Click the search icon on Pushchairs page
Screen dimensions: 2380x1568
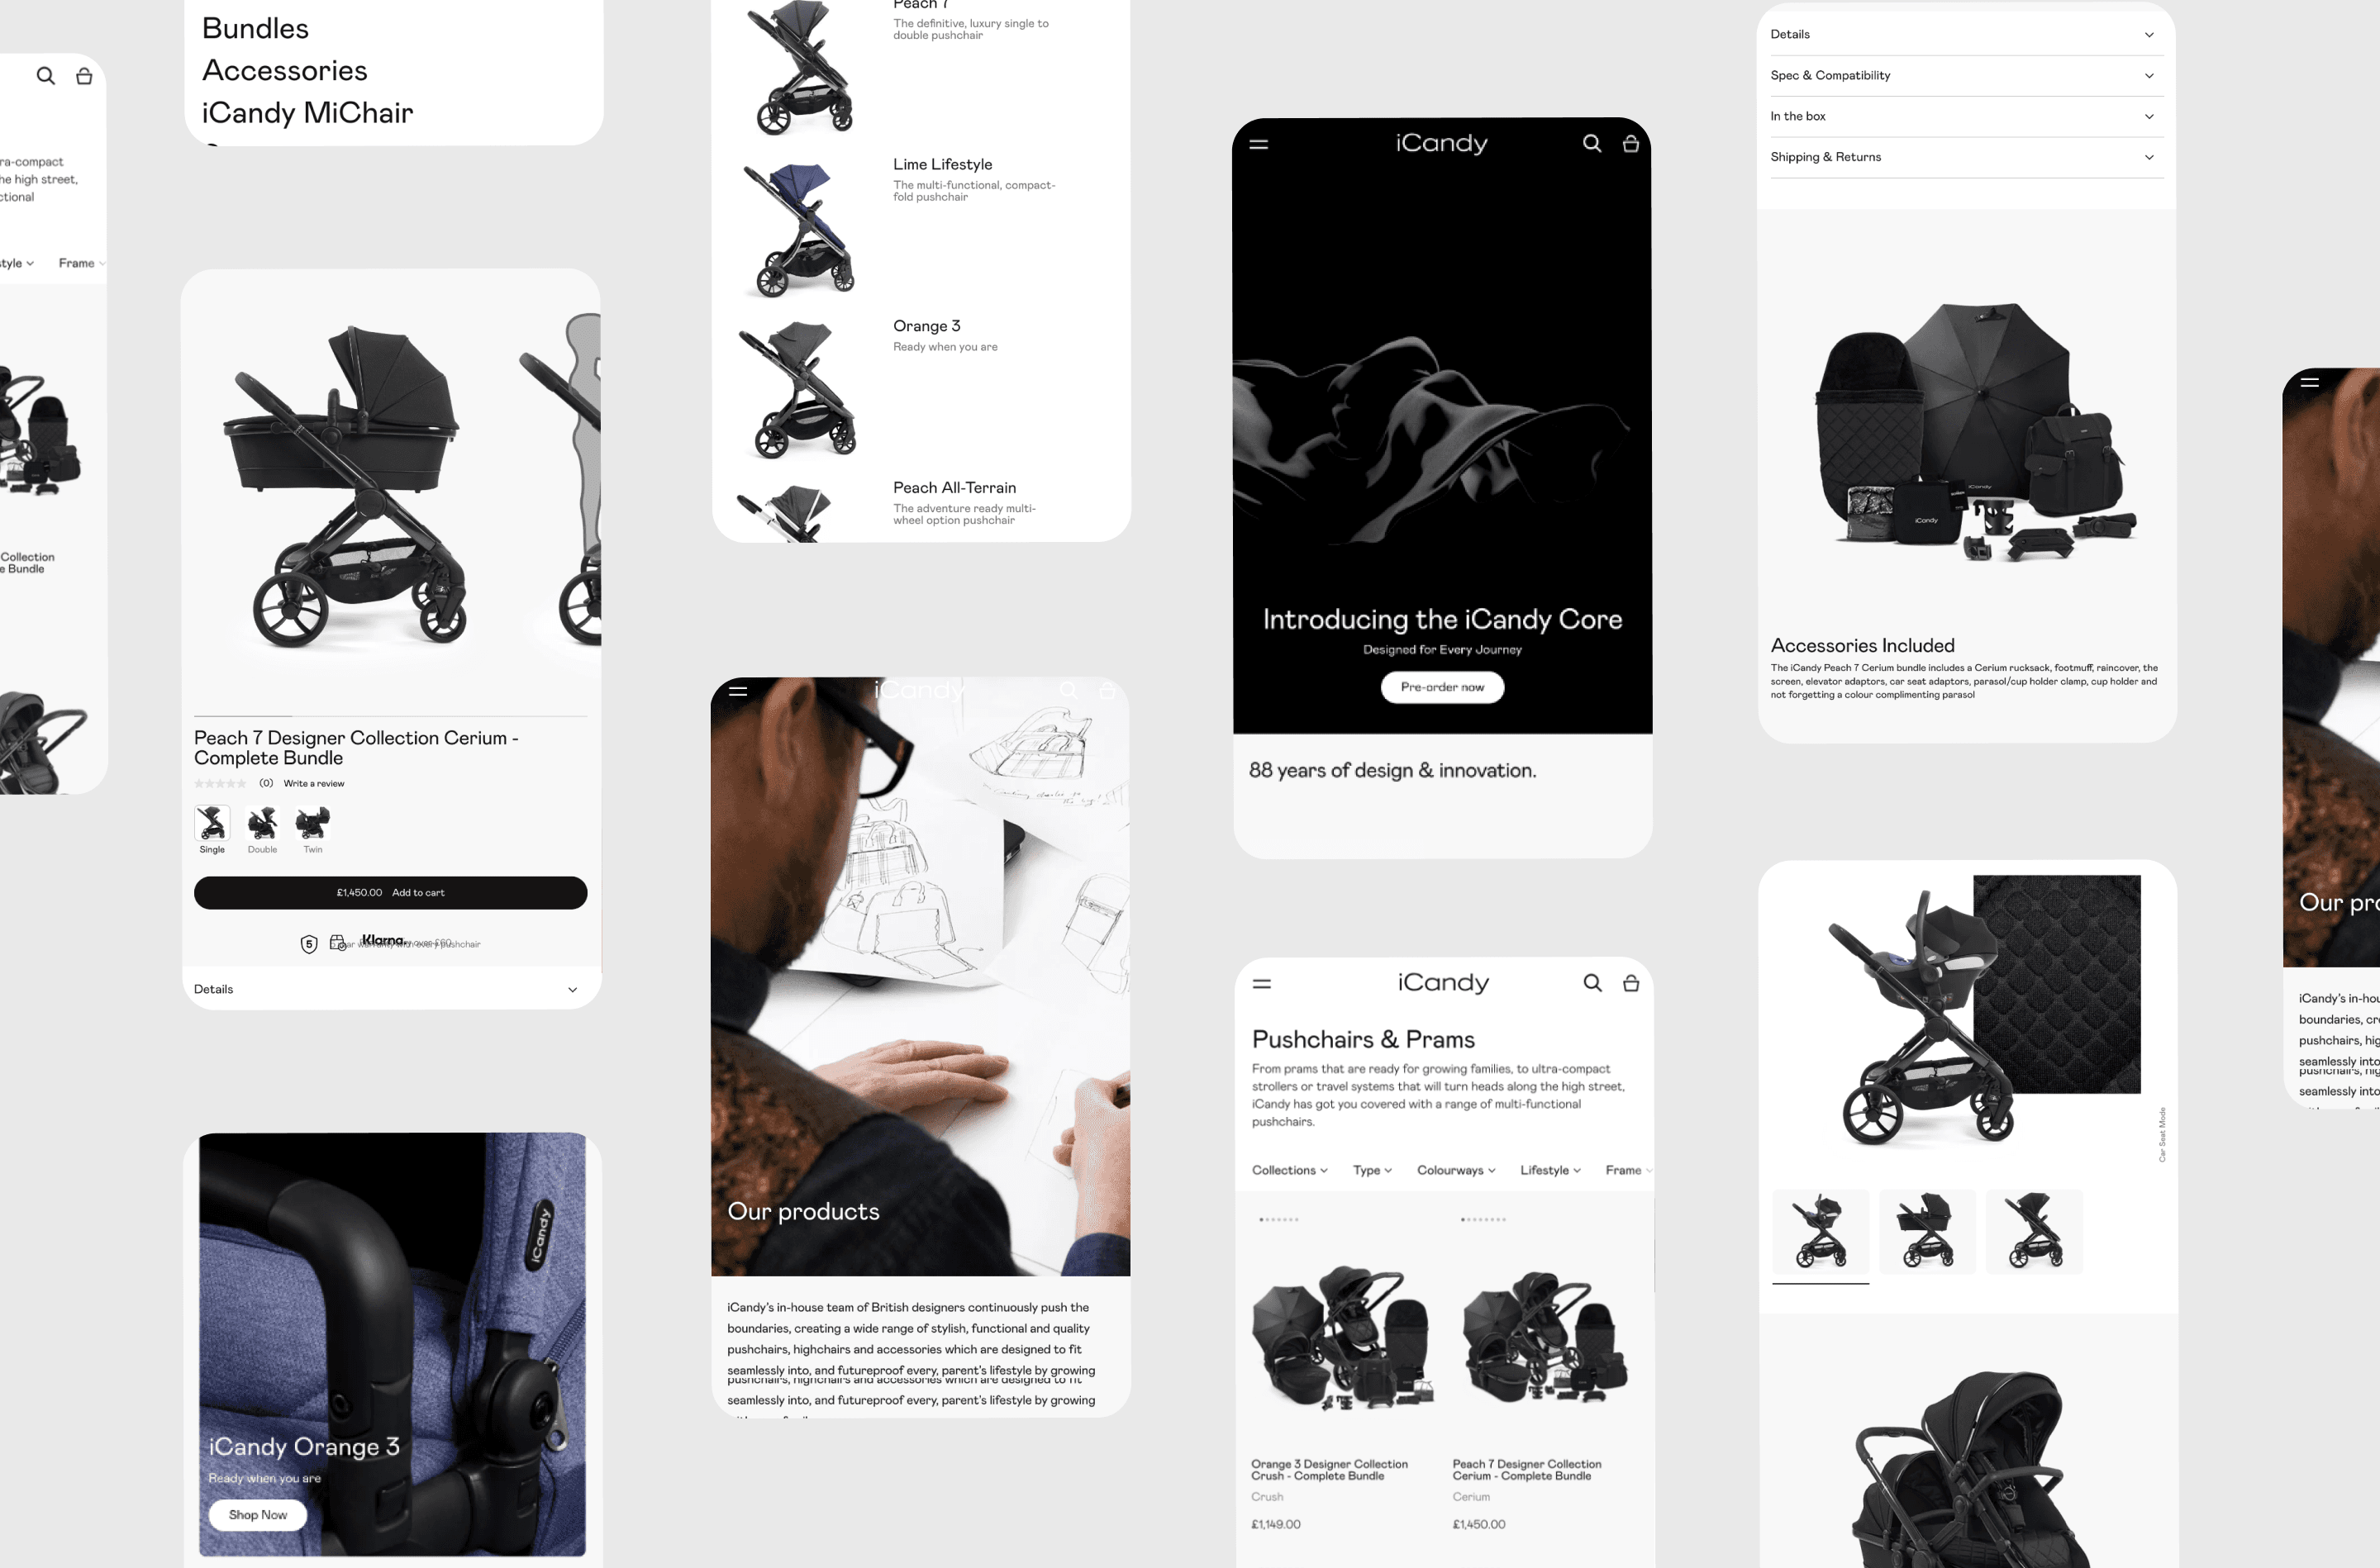1592,981
